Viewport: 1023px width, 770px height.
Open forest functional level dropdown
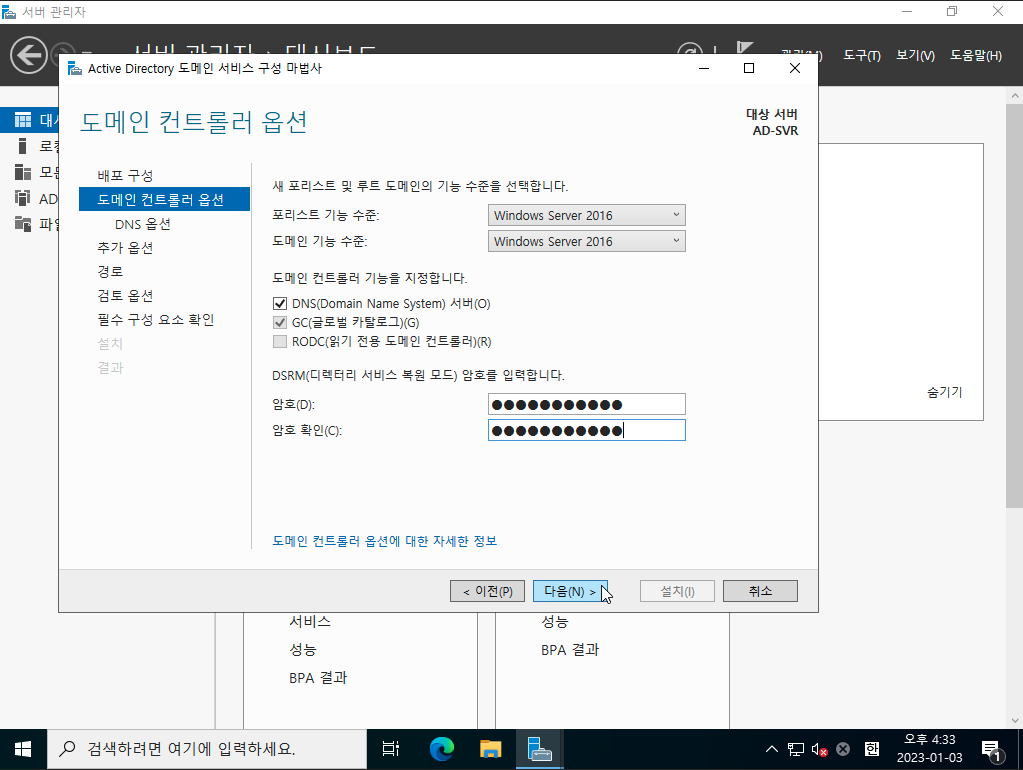pyautogui.click(x=587, y=215)
